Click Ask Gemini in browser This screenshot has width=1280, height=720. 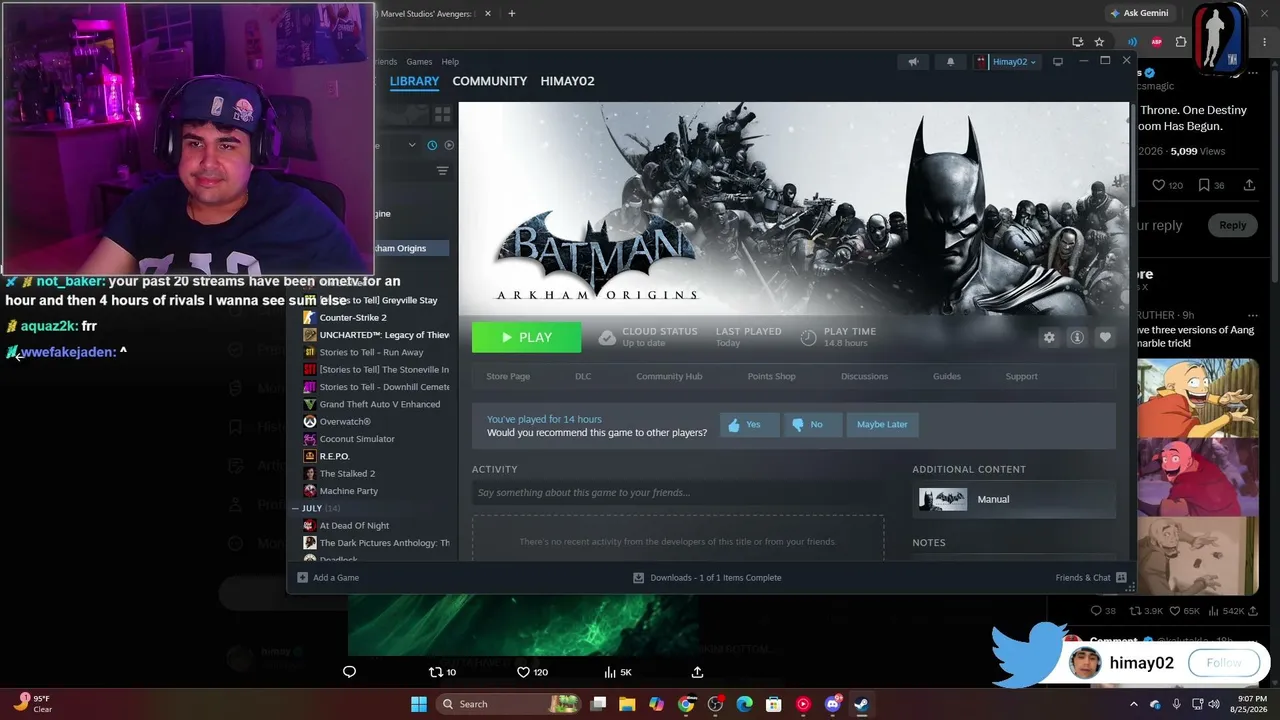tap(1138, 13)
